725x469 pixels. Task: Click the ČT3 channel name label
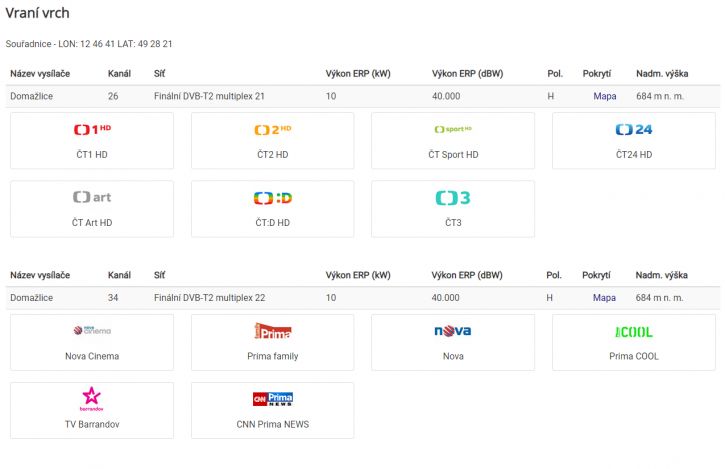point(453,222)
